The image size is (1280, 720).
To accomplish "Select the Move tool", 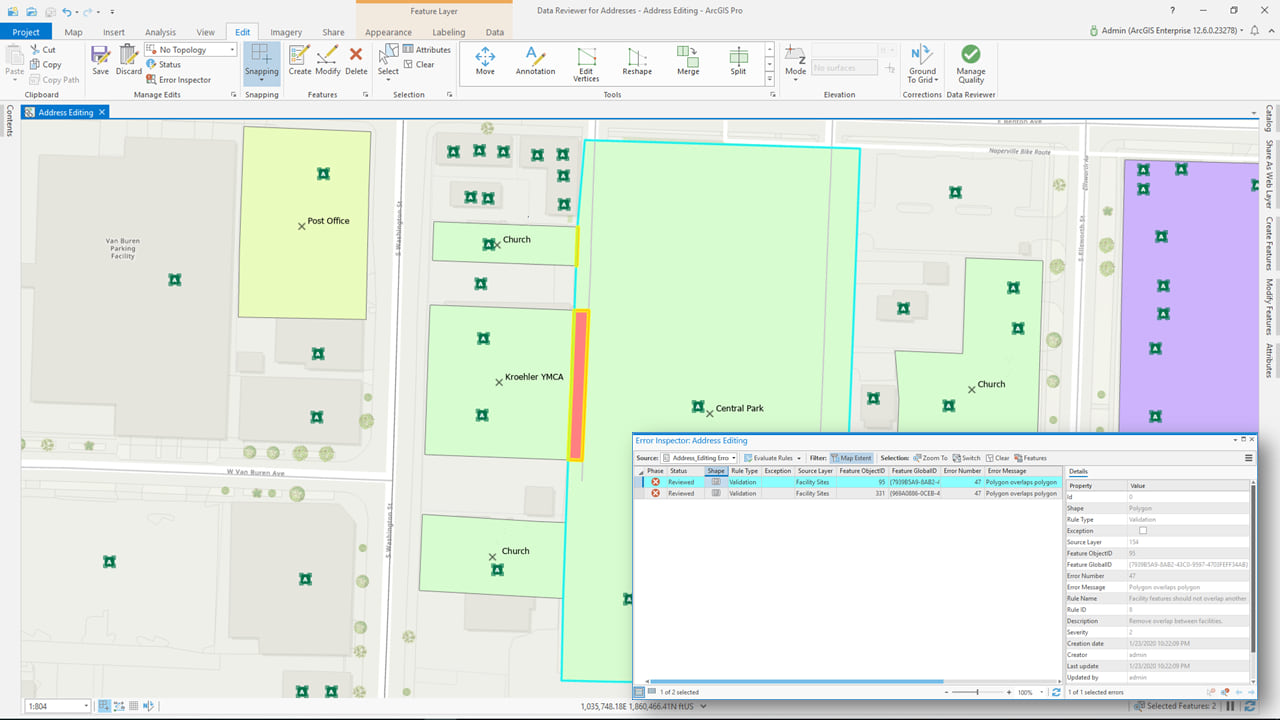I will tap(485, 60).
